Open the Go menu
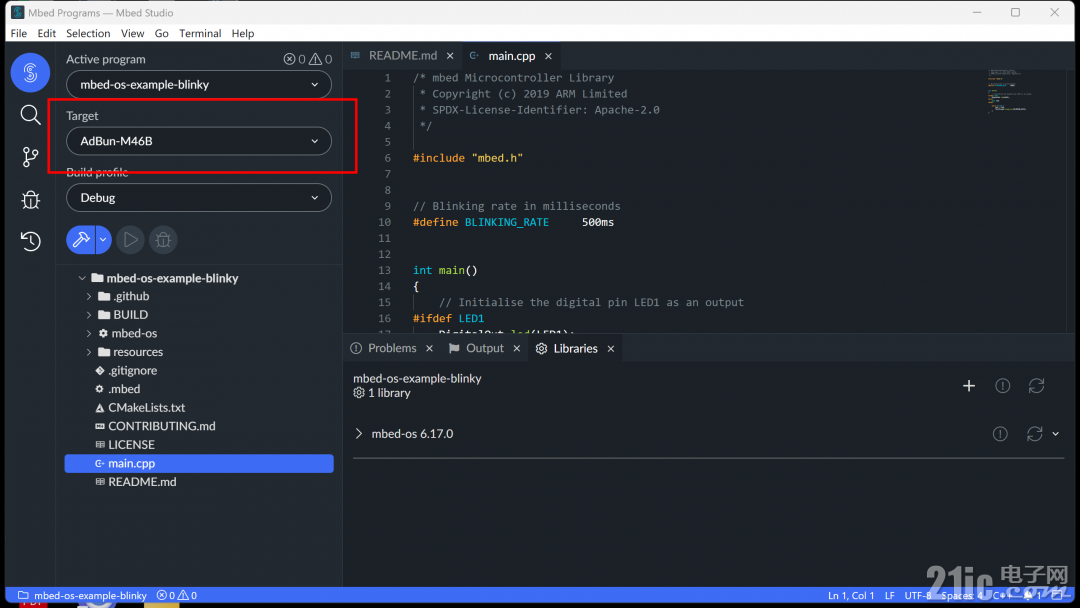The height and width of the screenshot is (608, 1080). [162, 33]
